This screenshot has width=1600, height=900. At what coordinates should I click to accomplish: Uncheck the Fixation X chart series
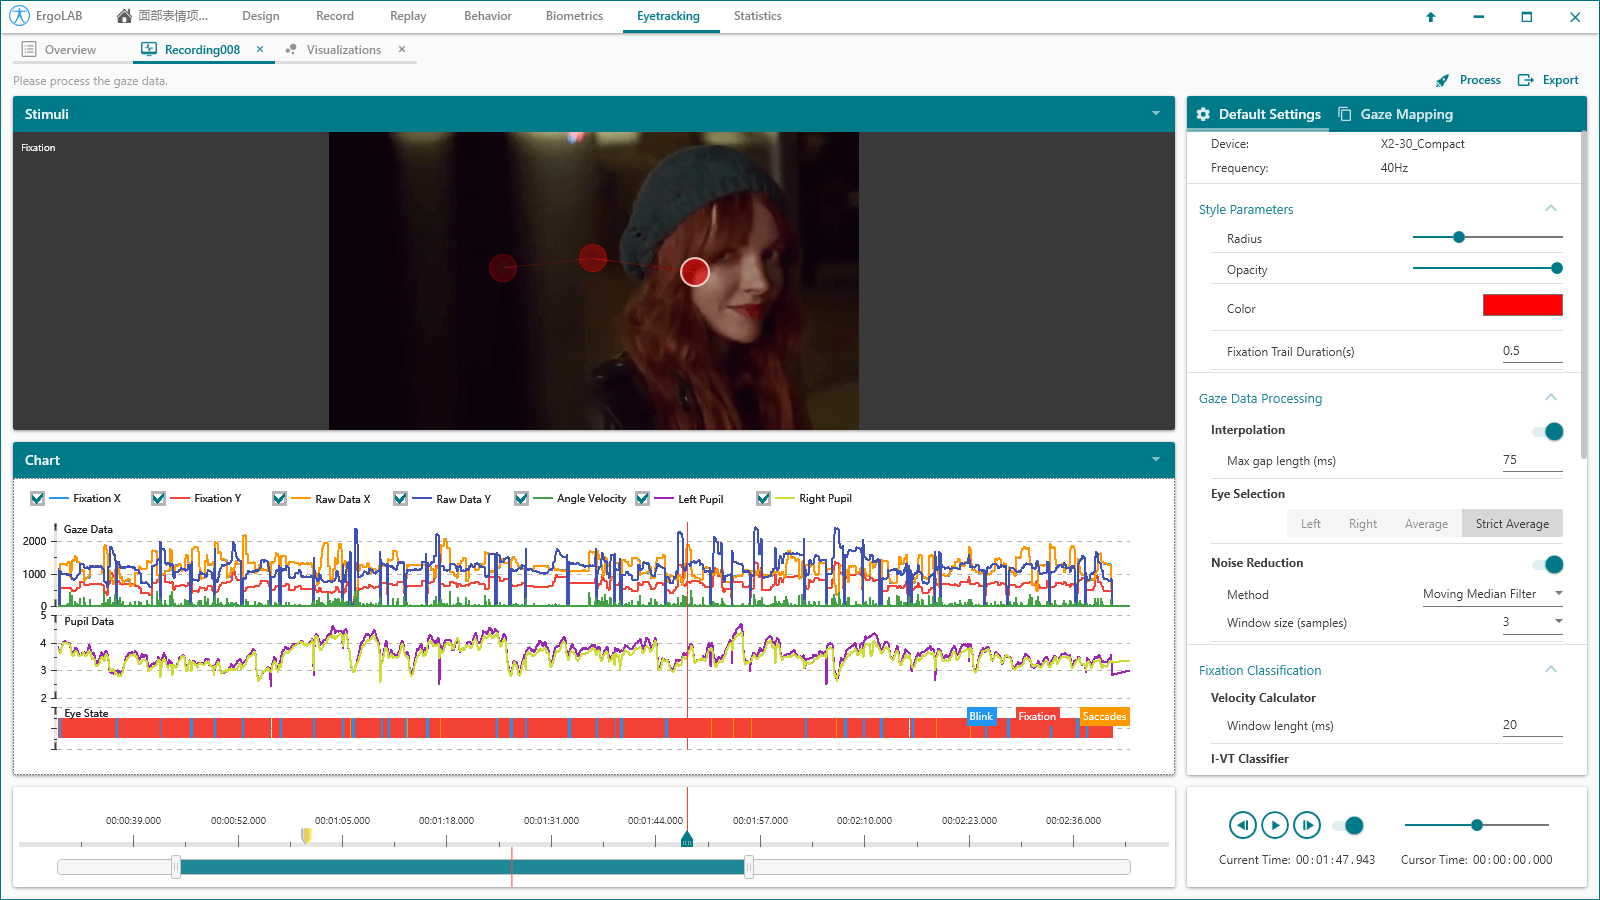point(38,498)
